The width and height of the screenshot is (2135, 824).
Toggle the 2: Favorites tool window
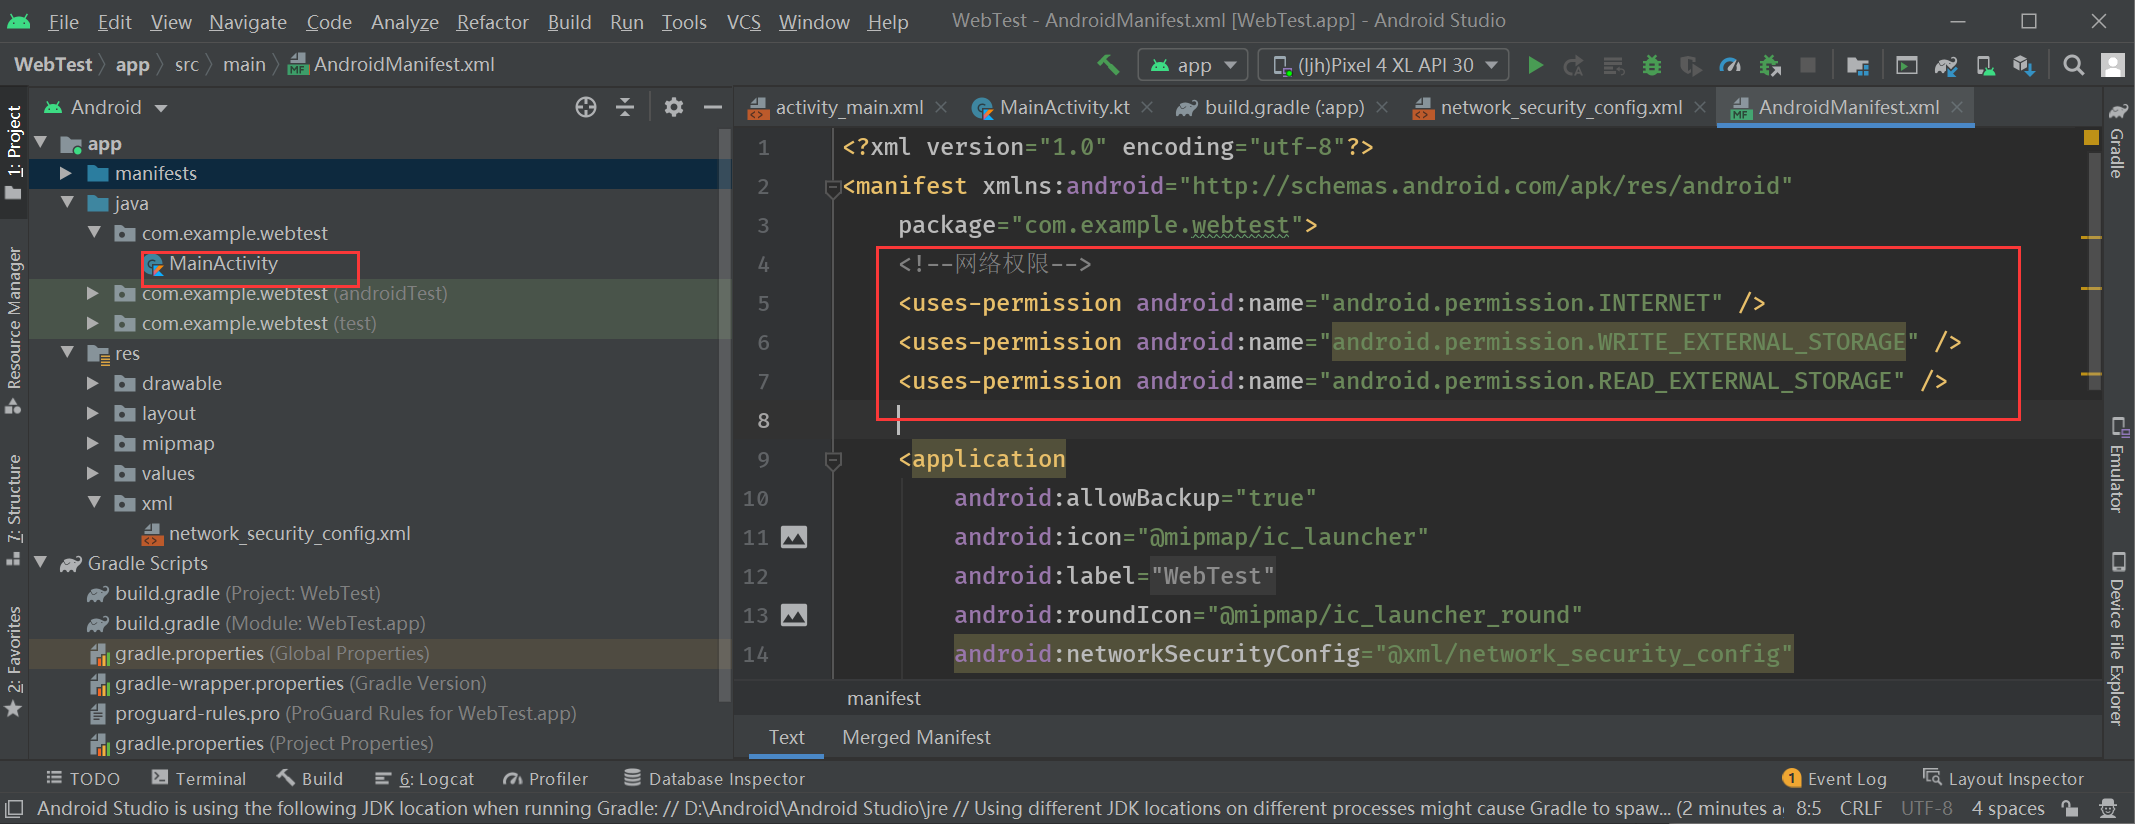(x=14, y=661)
